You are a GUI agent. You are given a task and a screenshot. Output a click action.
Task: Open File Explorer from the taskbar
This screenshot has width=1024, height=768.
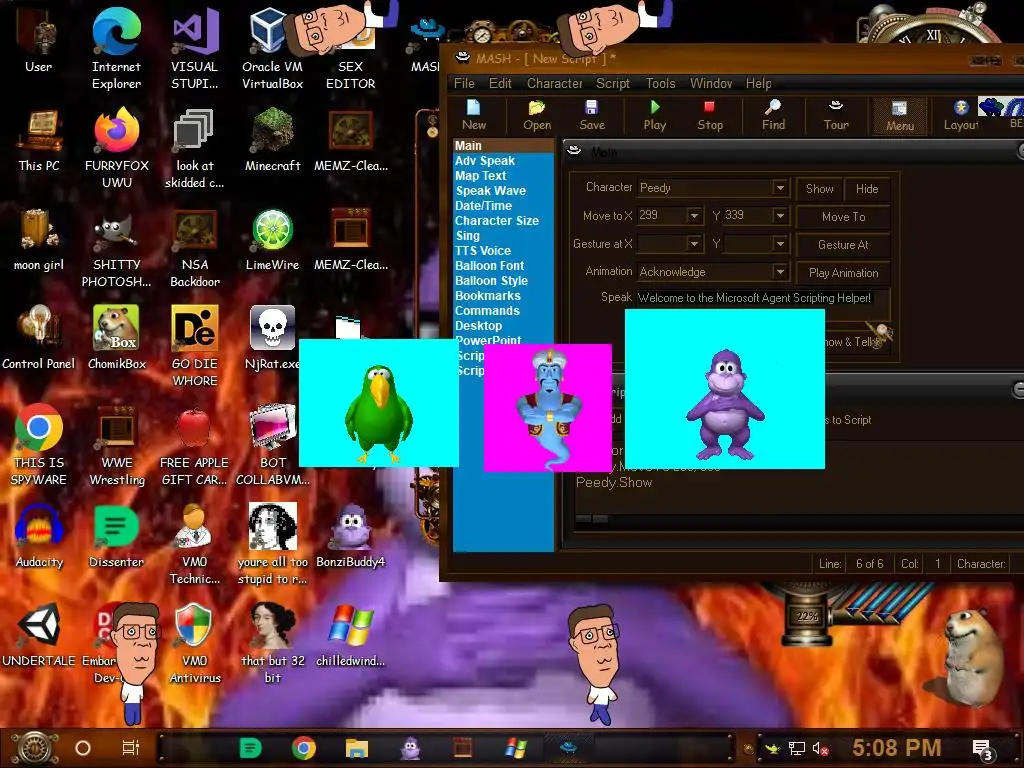357,748
